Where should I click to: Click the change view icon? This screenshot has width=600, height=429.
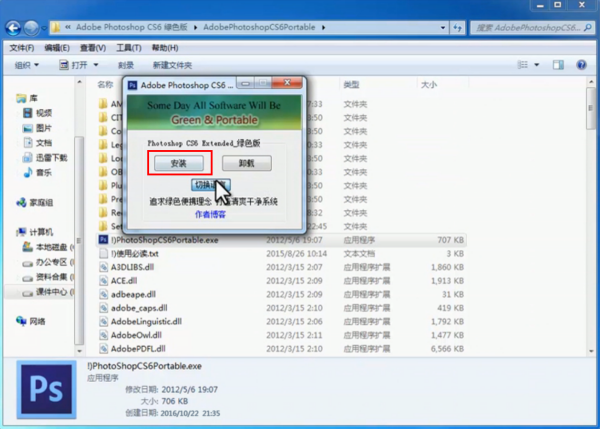tap(523, 65)
